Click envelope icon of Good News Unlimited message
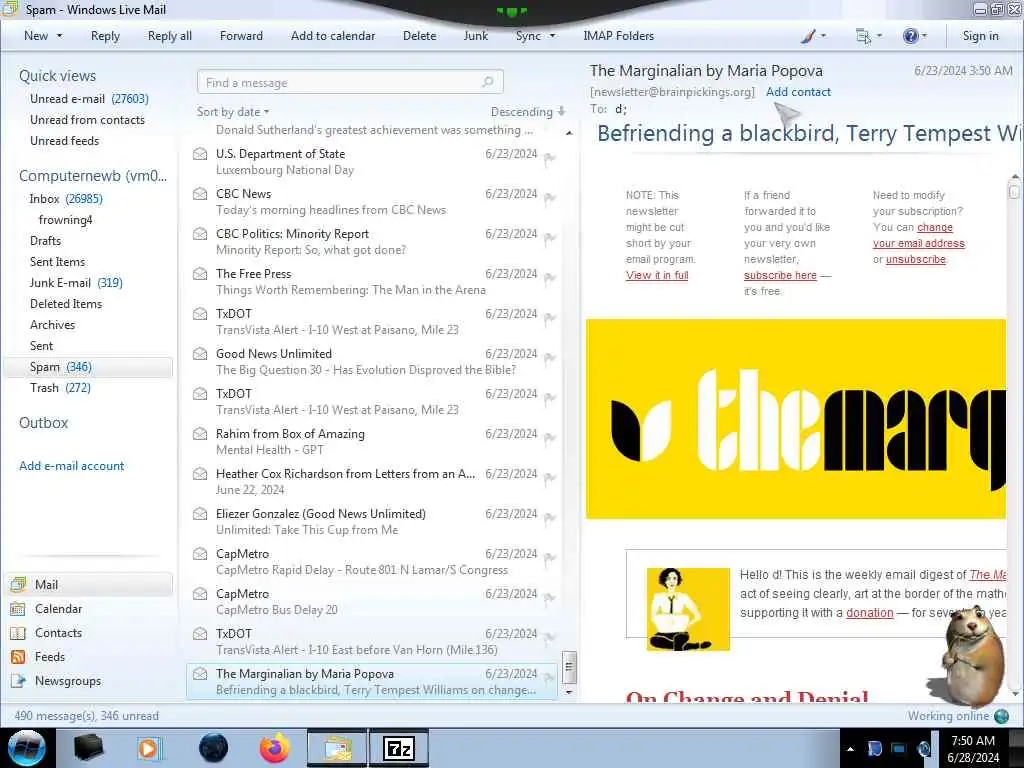Viewport: 1024px width, 768px height. click(200, 354)
